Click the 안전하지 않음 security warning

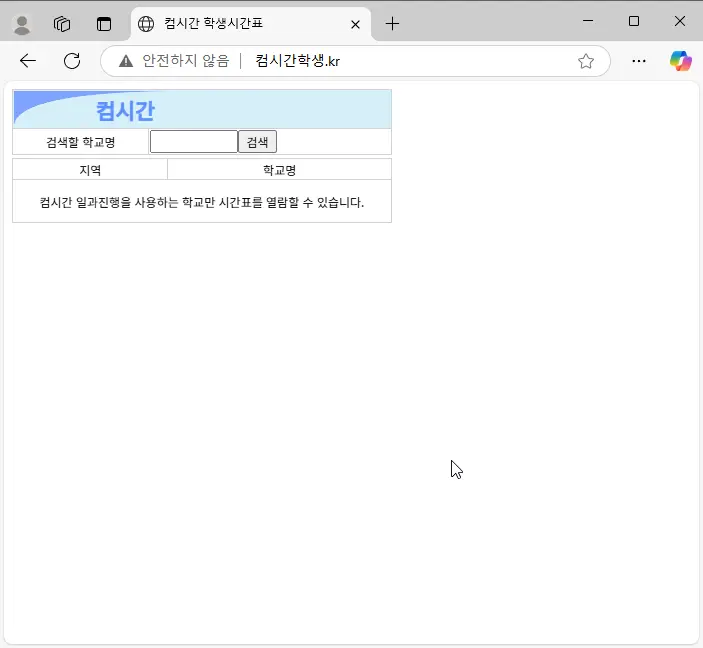pos(174,61)
